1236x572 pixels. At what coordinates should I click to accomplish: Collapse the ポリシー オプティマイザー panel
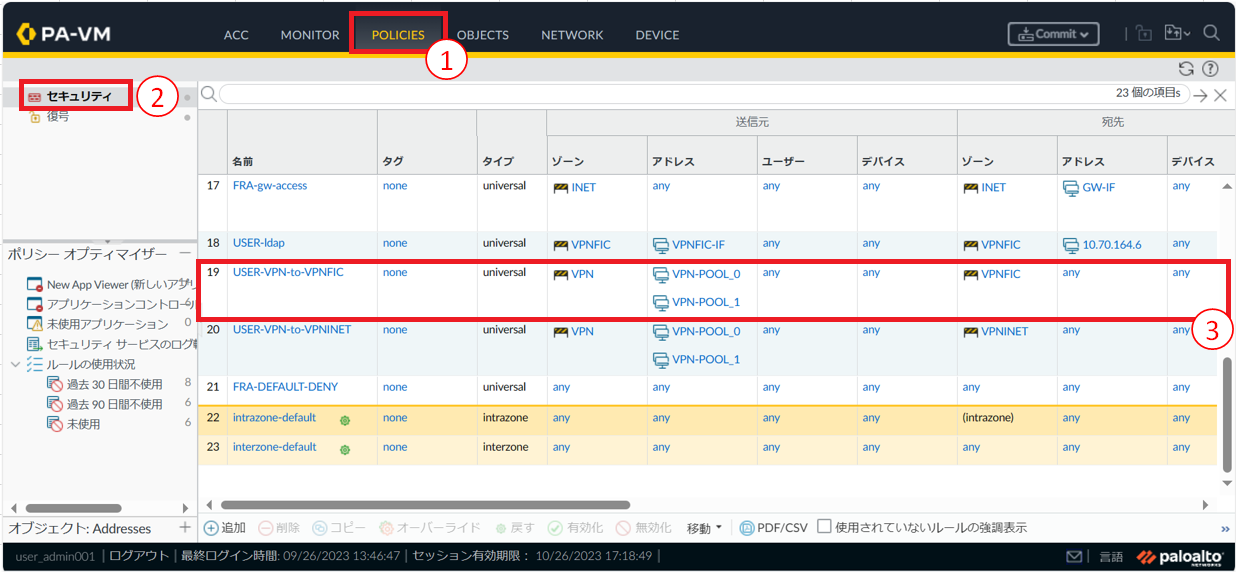pyautogui.click(x=186, y=254)
